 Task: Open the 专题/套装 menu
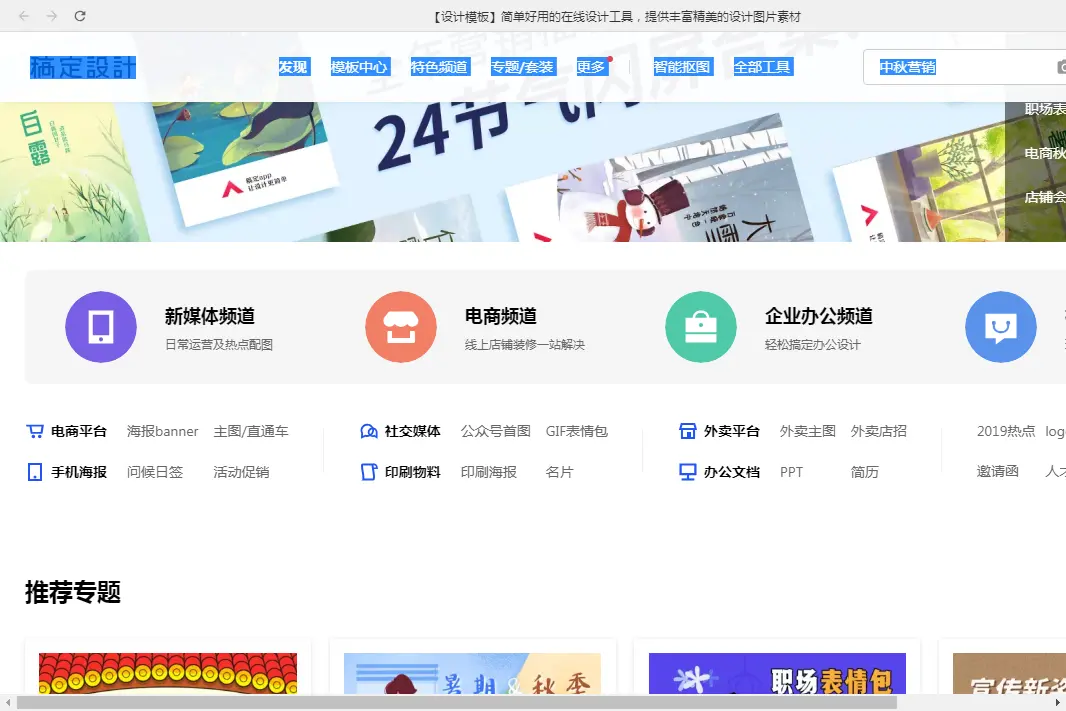click(x=523, y=67)
